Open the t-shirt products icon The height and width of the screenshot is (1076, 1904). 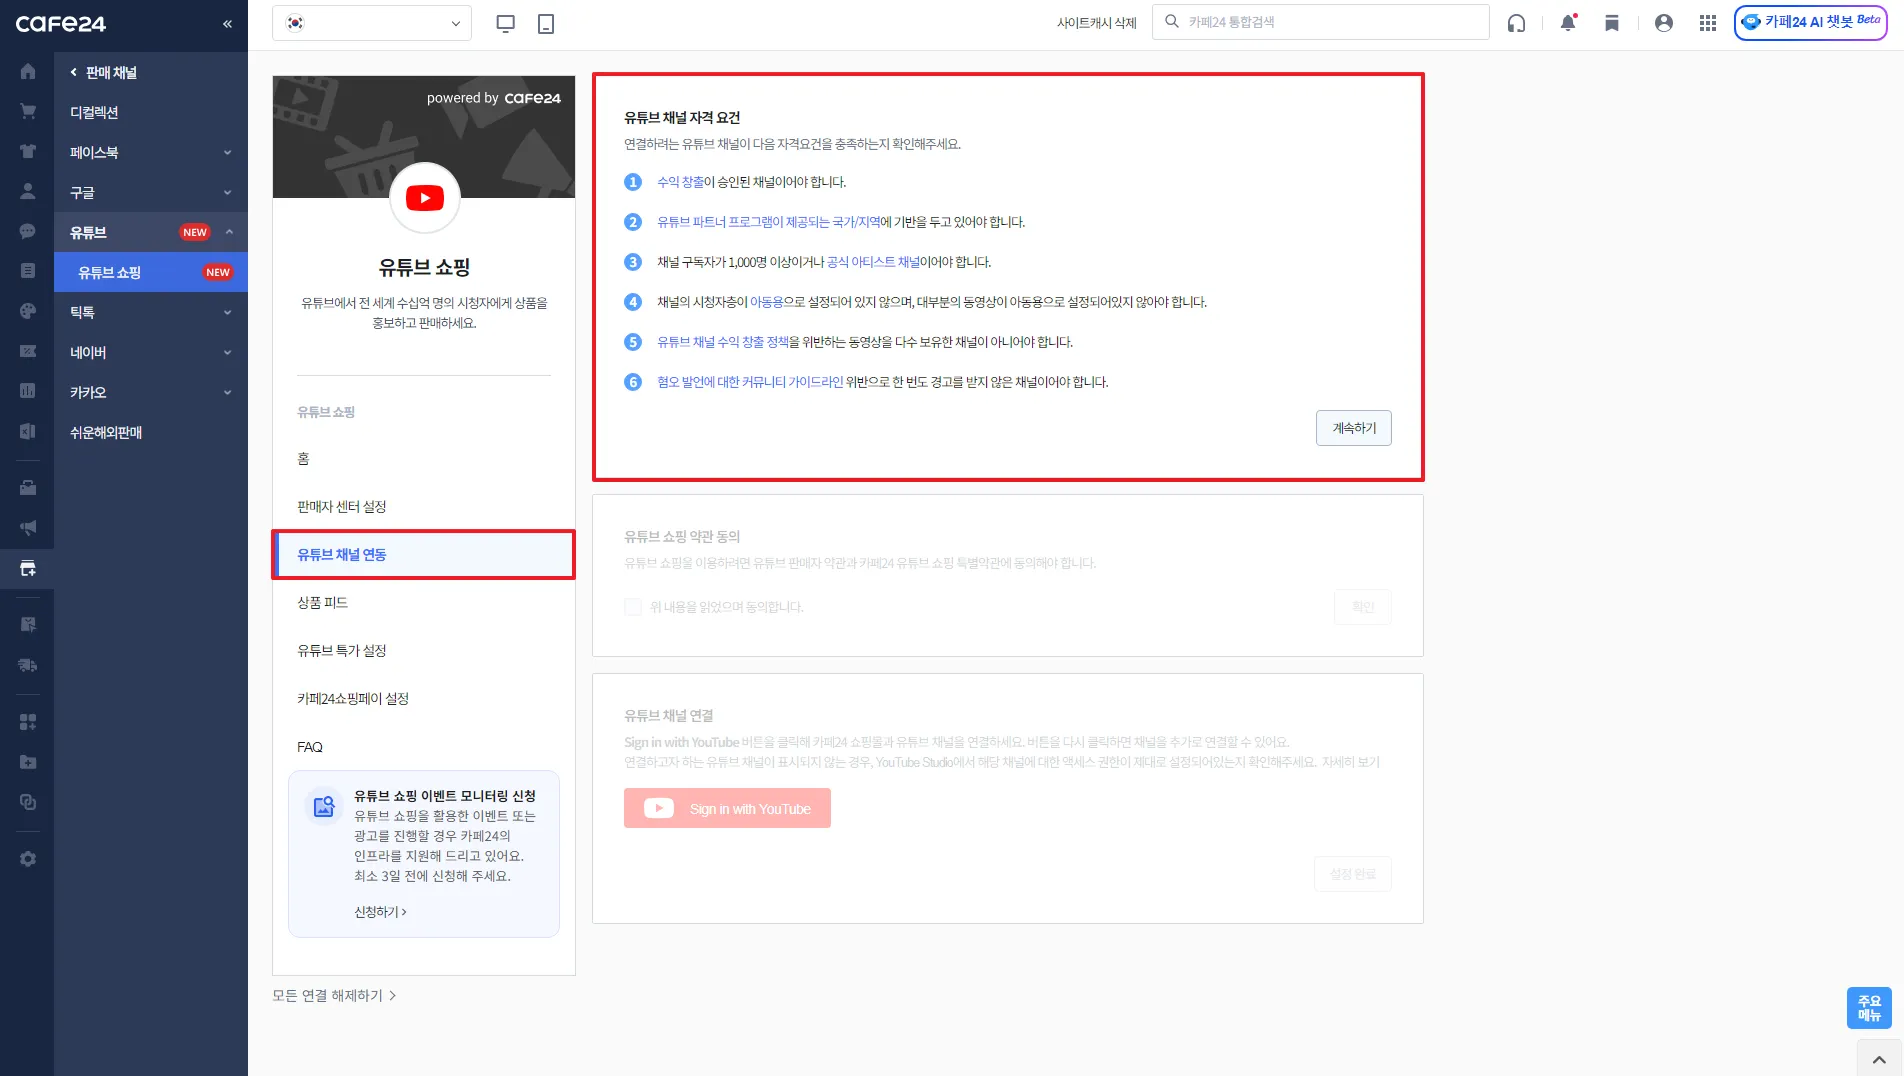[28, 152]
